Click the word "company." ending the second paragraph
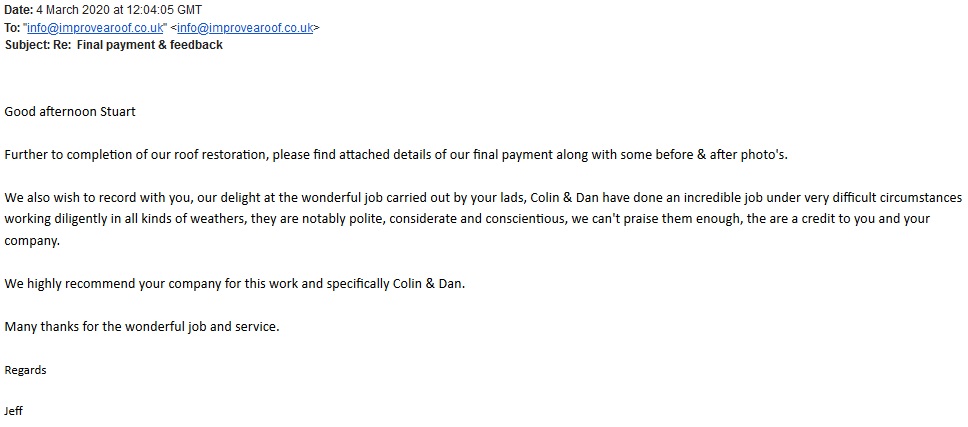This screenshot has width=968, height=427. [x=31, y=241]
